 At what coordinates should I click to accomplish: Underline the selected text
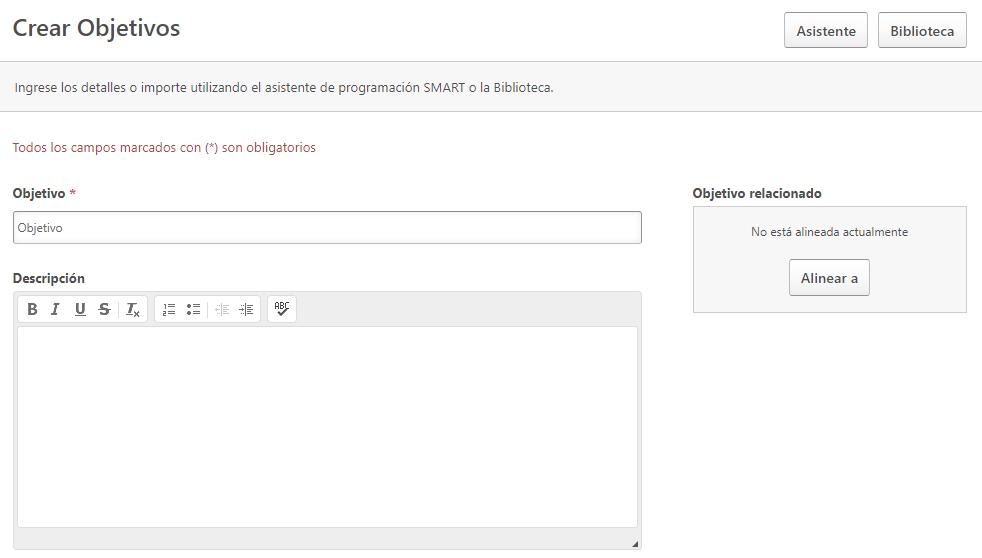[x=80, y=309]
